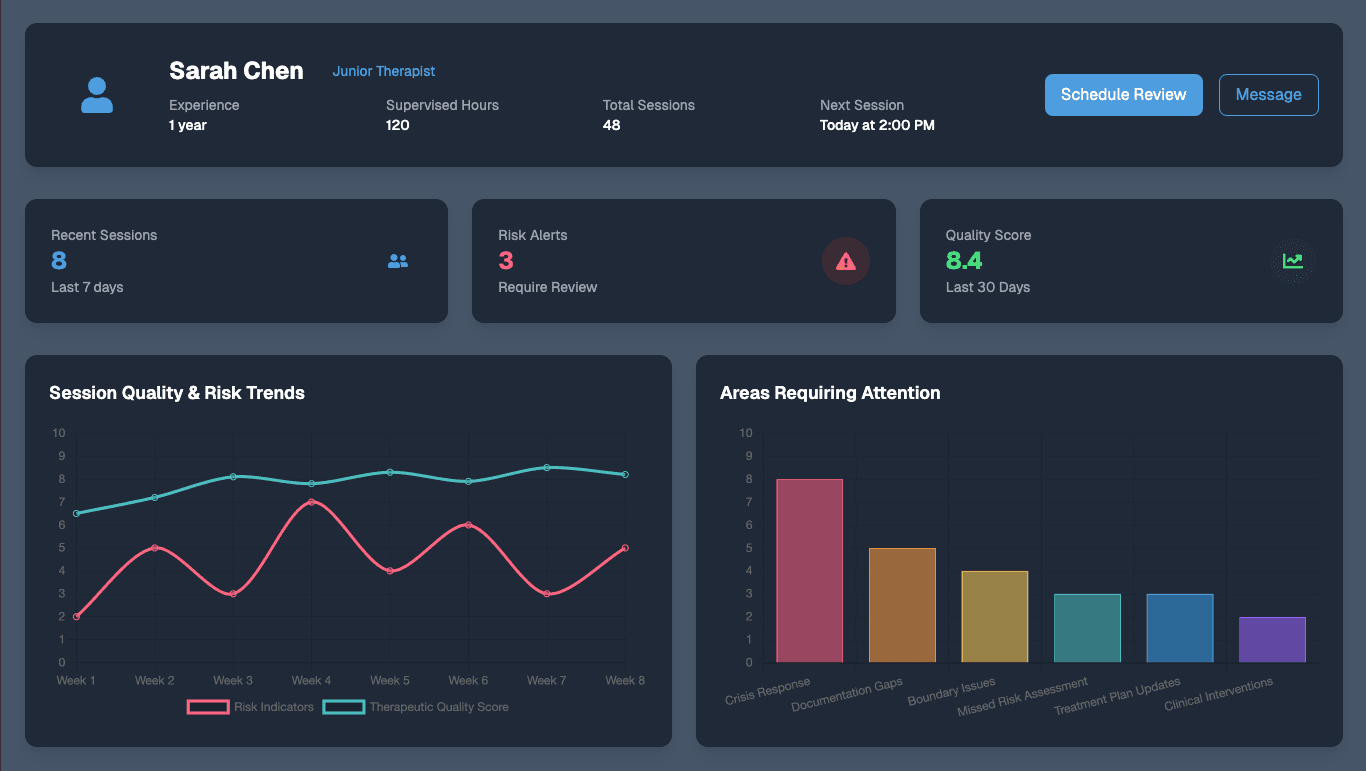Click the Last 7 days text
The width and height of the screenshot is (1366, 771).
click(x=87, y=287)
